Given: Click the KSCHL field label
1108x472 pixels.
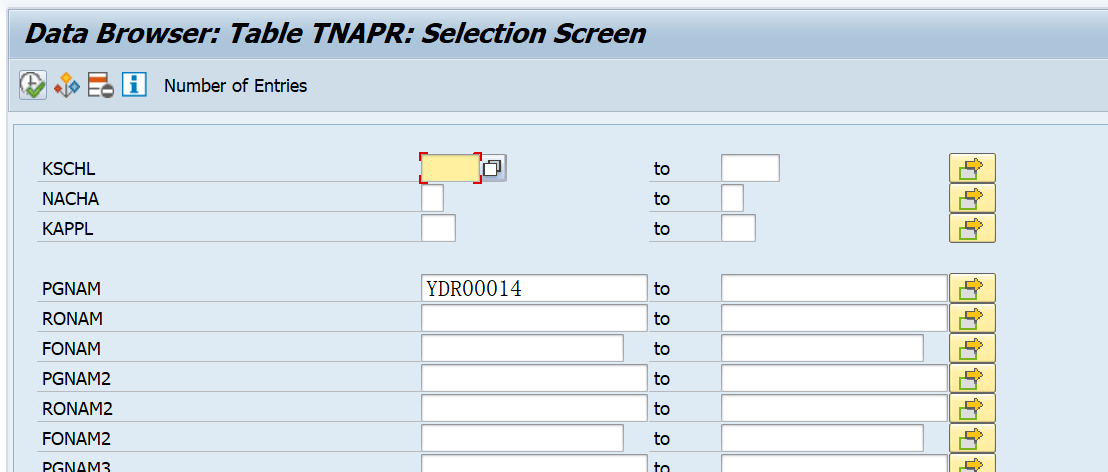Looking at the screenshot, I should pos(69,169).
